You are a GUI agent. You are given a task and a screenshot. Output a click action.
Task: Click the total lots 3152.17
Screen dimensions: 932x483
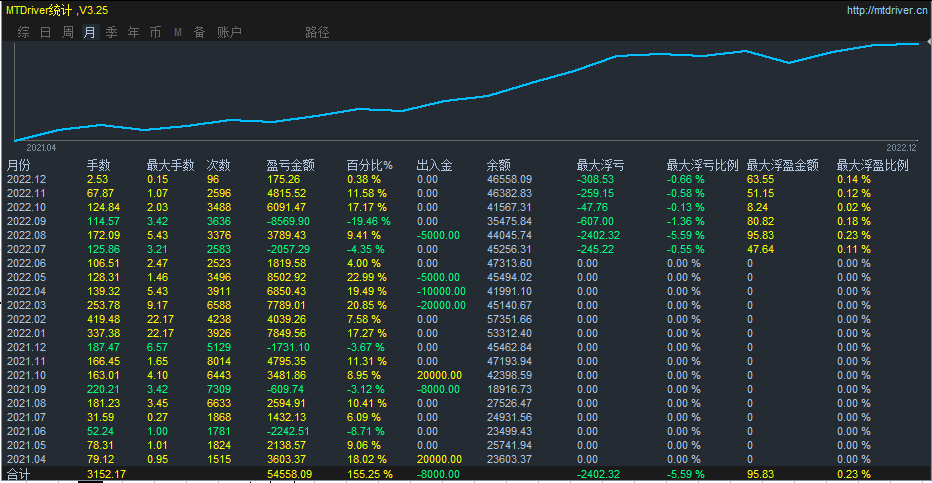[x=106, y=474]
